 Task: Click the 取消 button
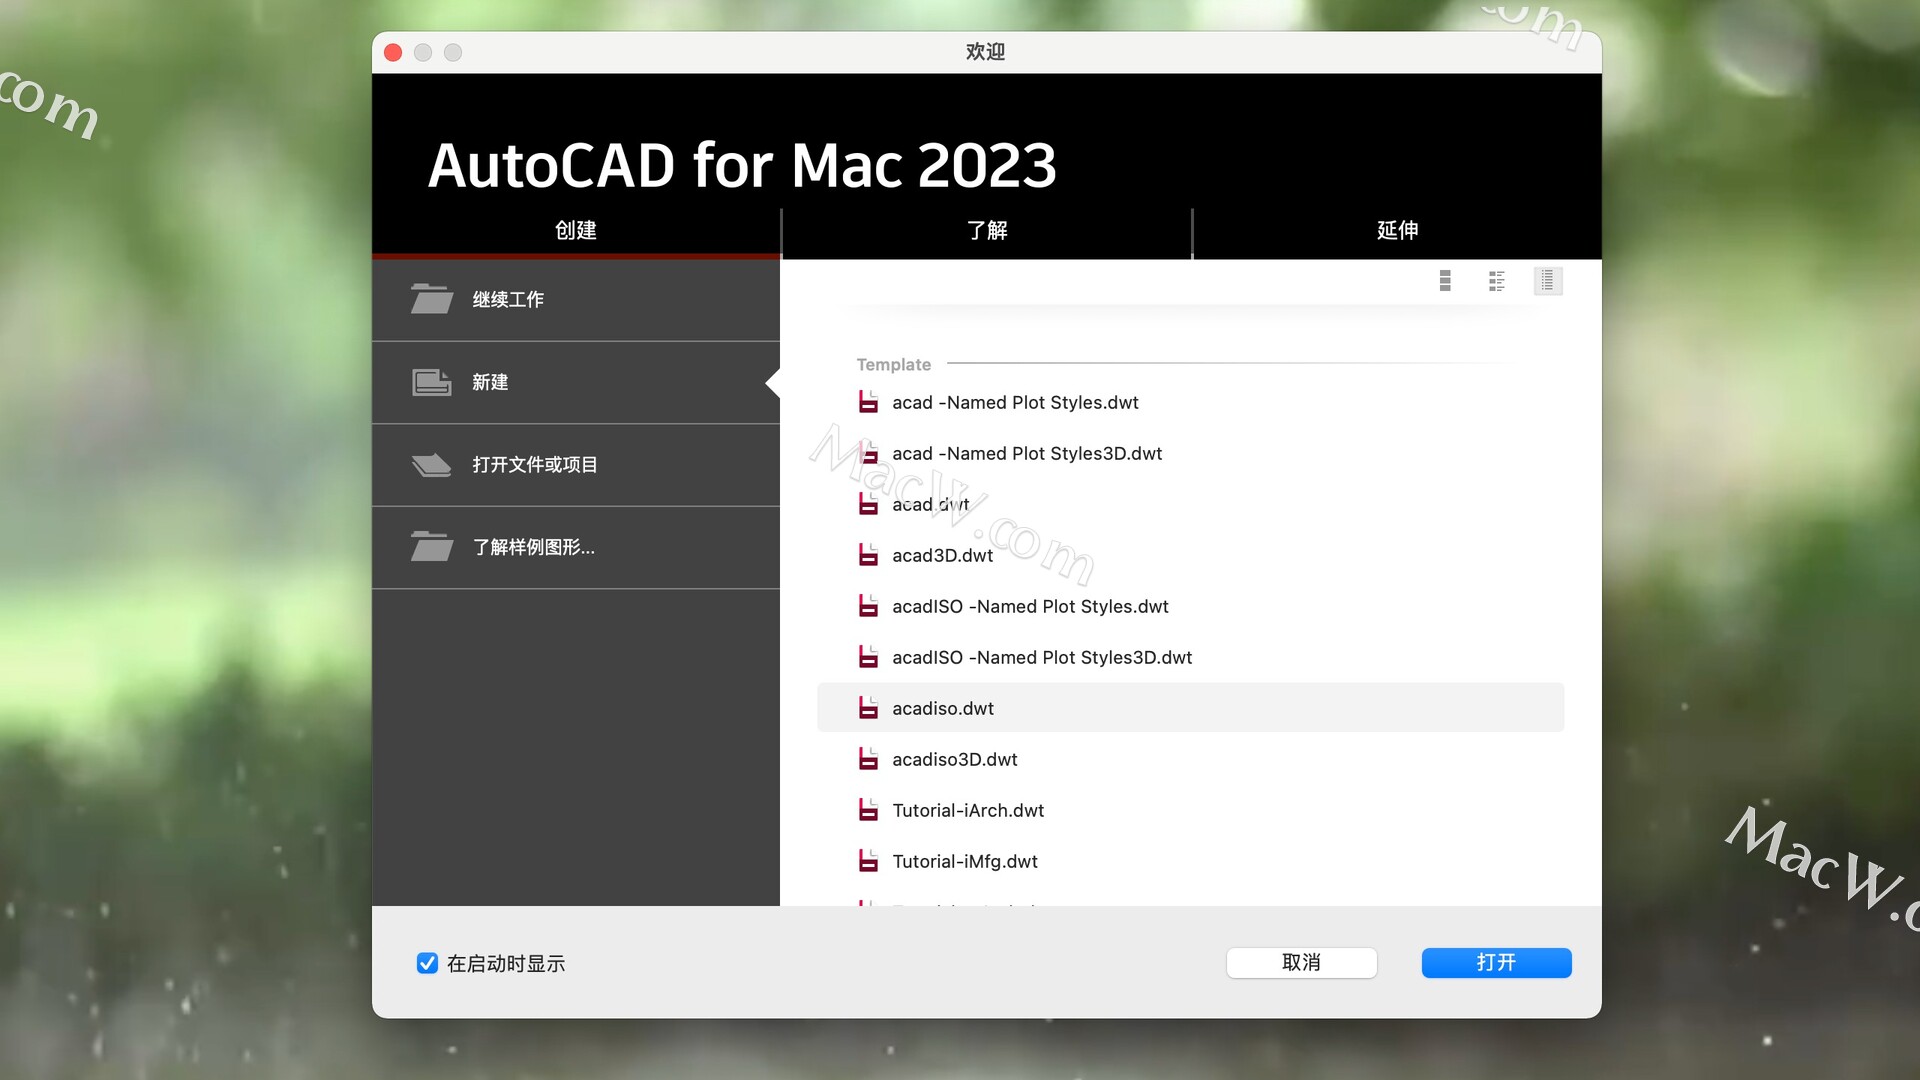click(x=1301, y=963)
